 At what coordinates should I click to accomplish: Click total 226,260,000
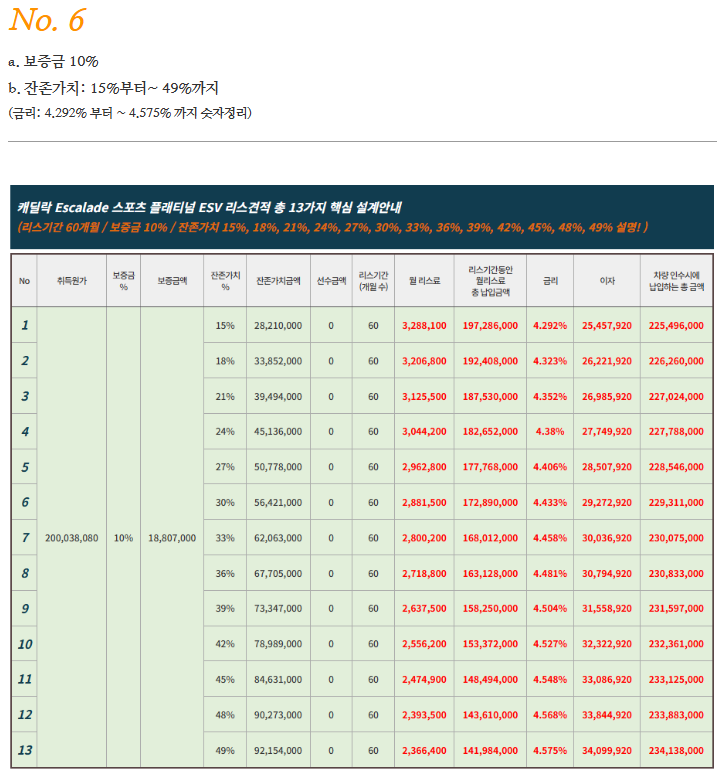pyautogui.click(x=676, y=361)
